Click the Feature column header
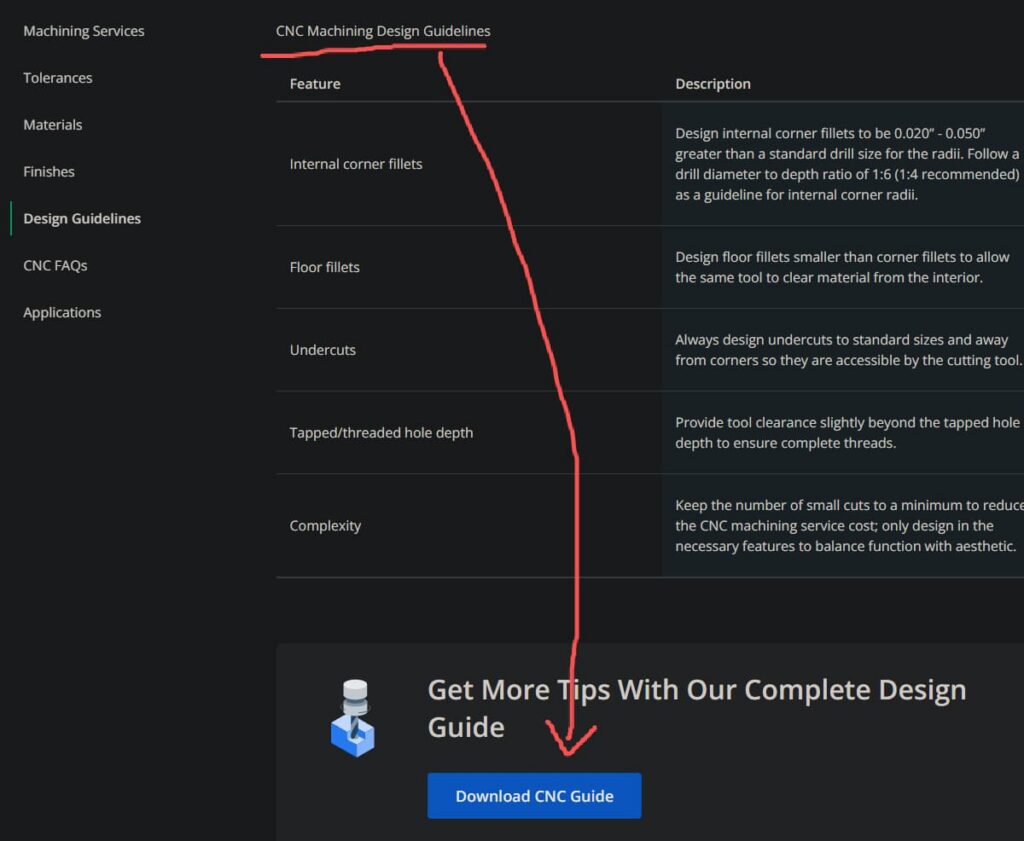 [315, 84]
